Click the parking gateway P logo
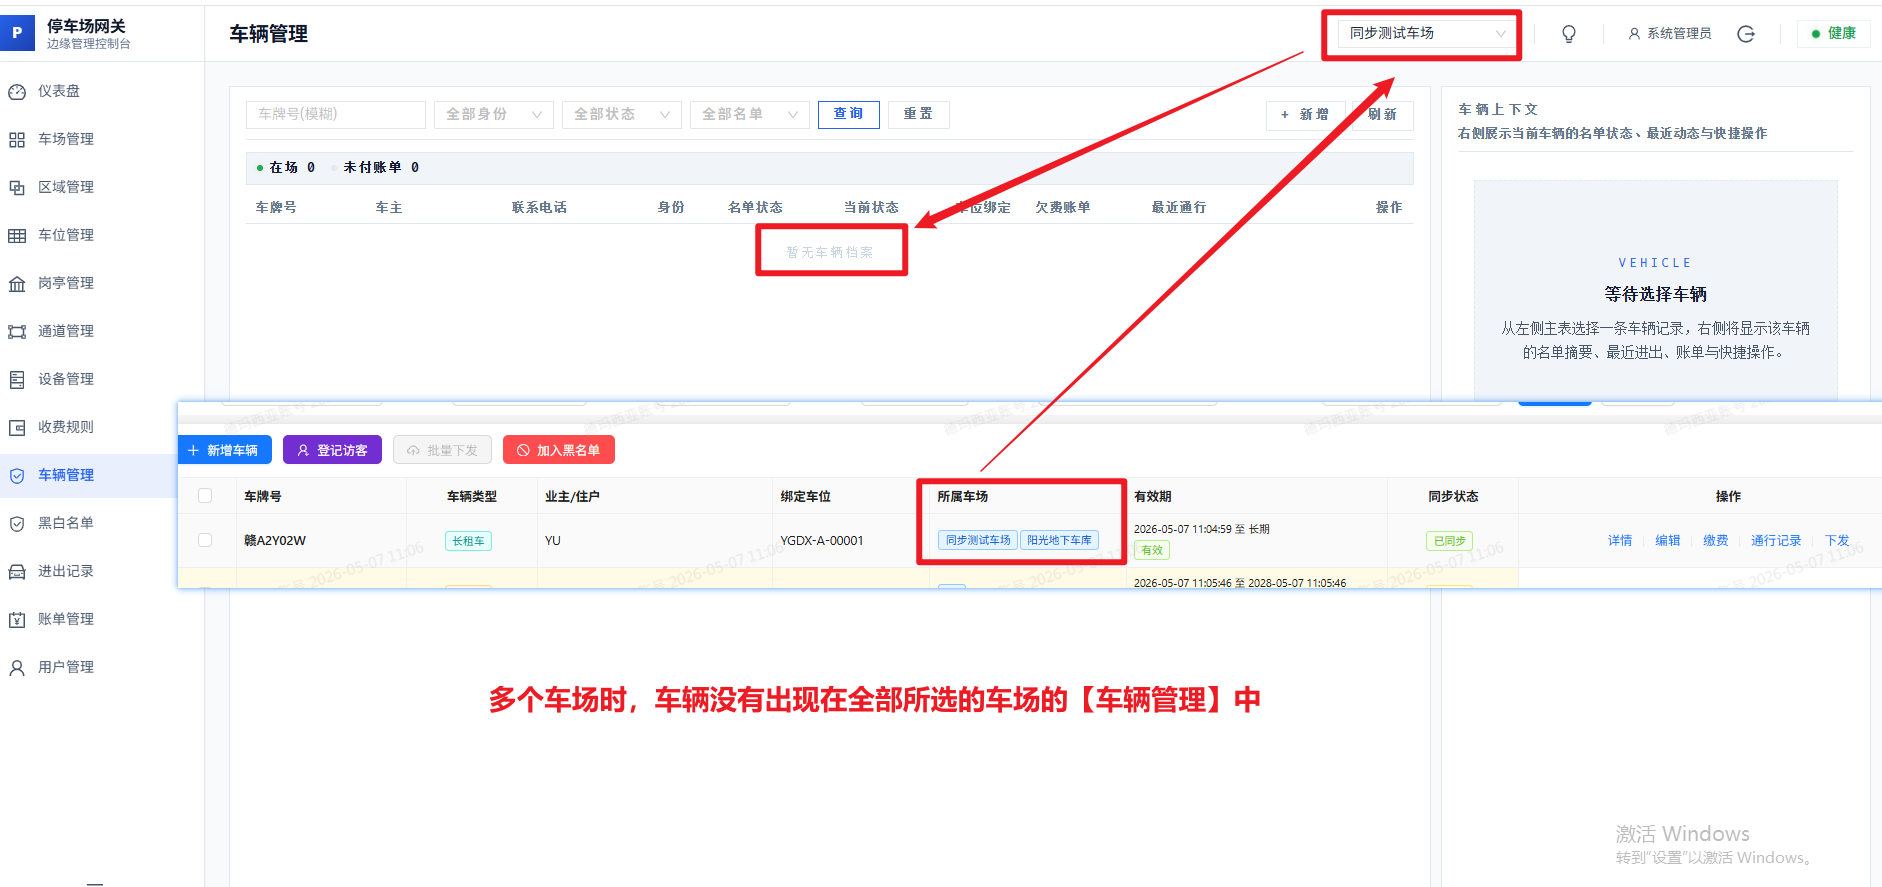The width and height of the screenshot is (1882, 887). [17, 33]
